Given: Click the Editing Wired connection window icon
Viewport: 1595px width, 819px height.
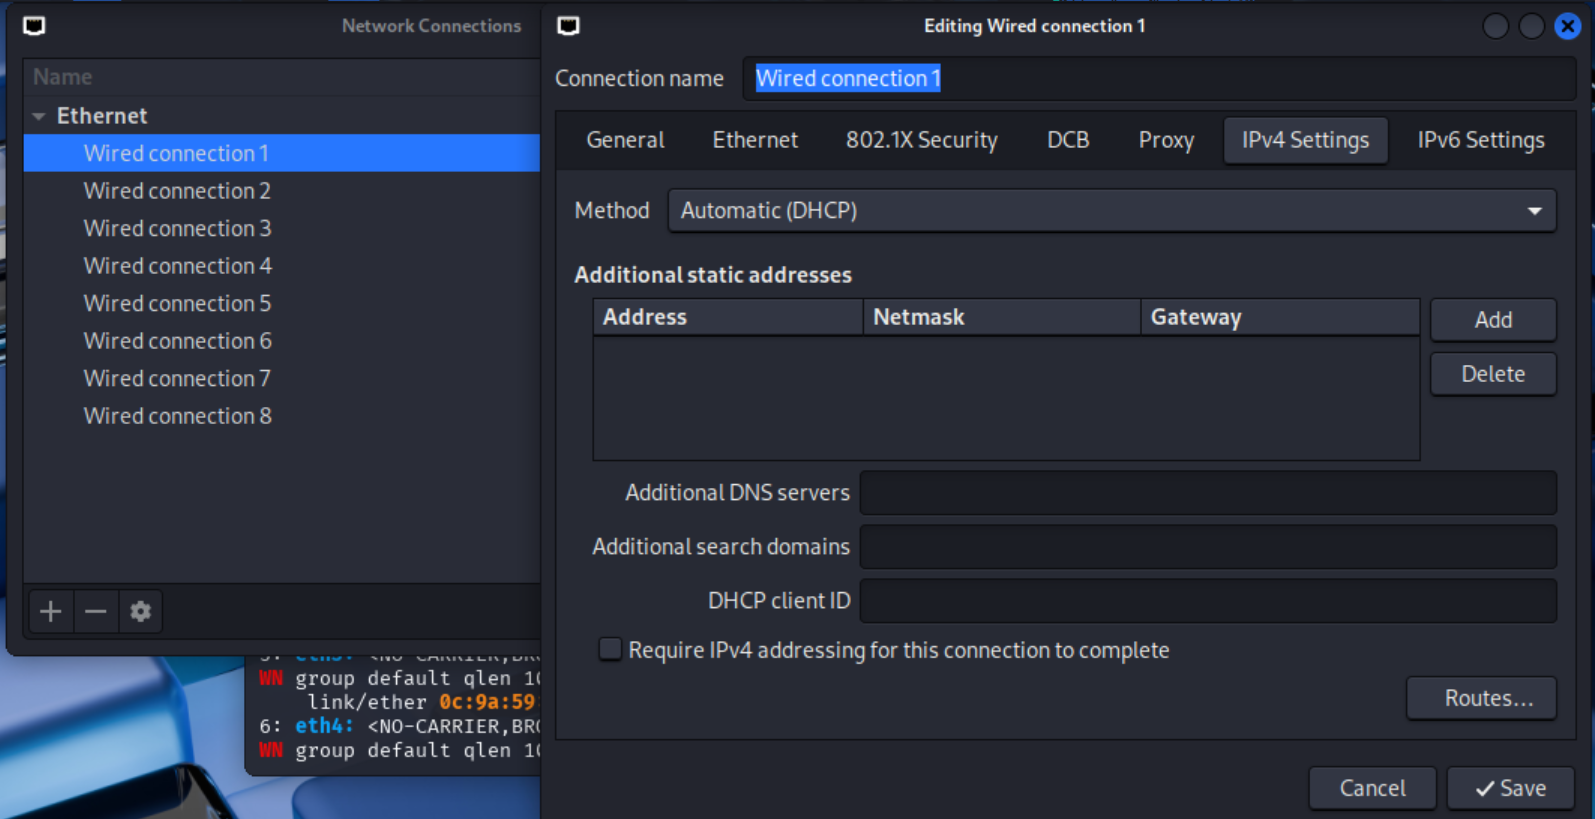Looking at the screenshot, I should point(568,26).
